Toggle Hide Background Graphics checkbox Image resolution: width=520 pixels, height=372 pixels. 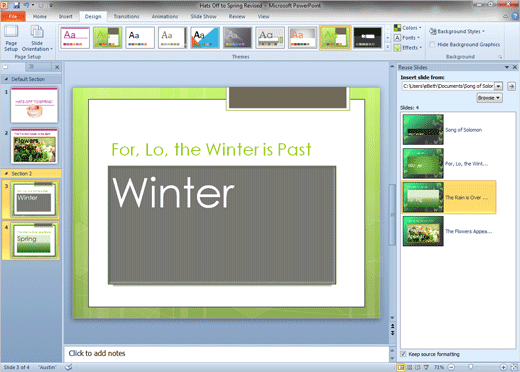[x=432, y=44]
